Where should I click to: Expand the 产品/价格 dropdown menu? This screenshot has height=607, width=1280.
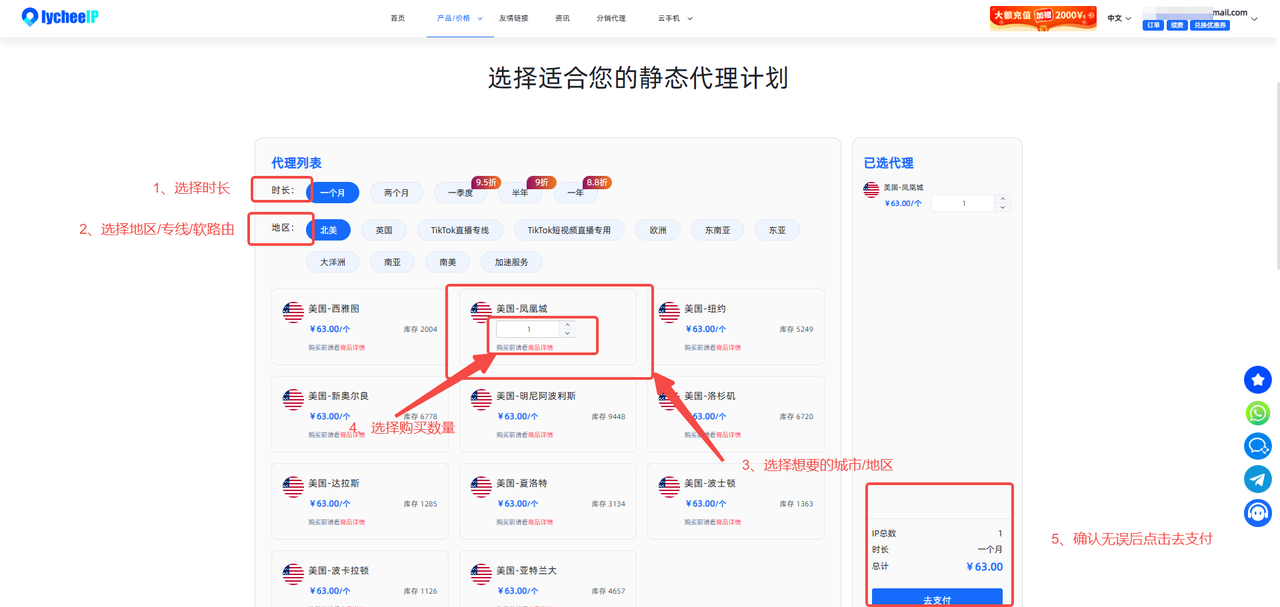[x=460, y=18]
